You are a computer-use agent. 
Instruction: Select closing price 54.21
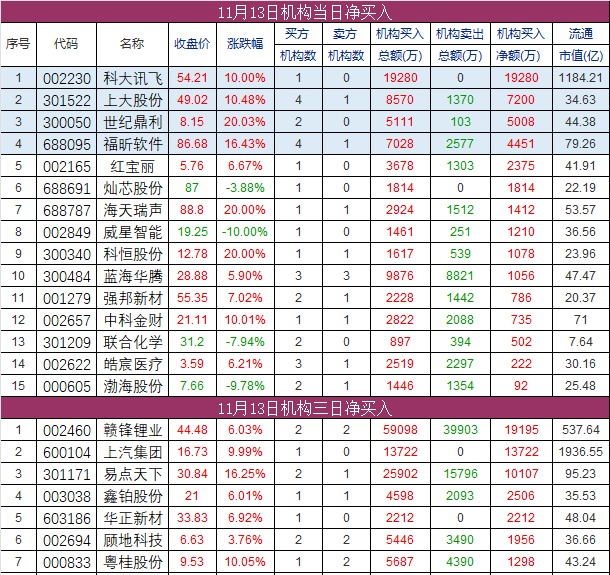[x=192, y=78]
